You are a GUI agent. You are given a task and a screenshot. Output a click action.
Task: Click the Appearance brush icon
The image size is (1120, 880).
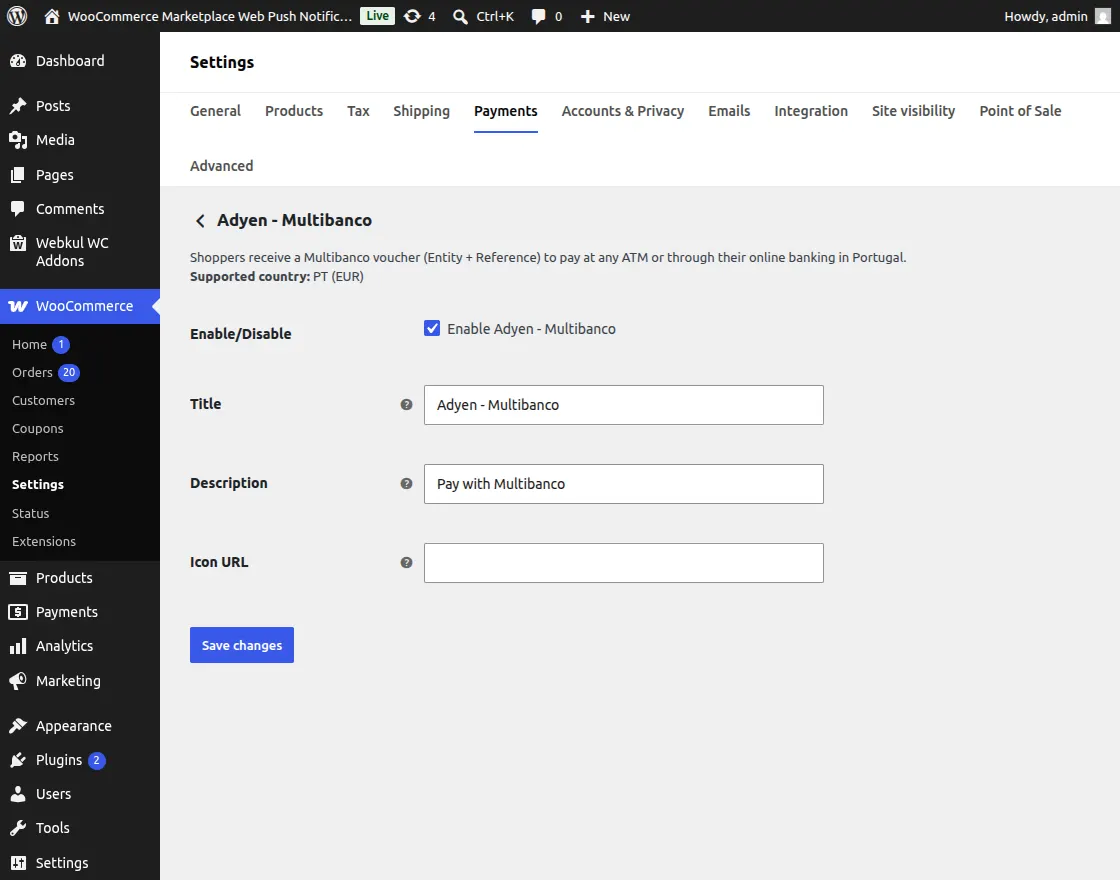[x=18, y=726]
